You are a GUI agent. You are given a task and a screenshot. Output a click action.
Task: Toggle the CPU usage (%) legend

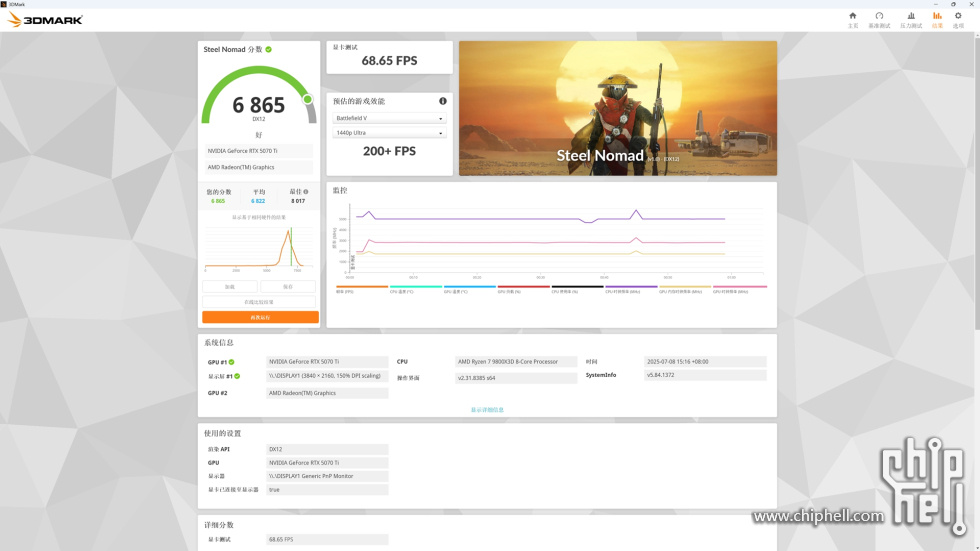click(x=577, y=289)
